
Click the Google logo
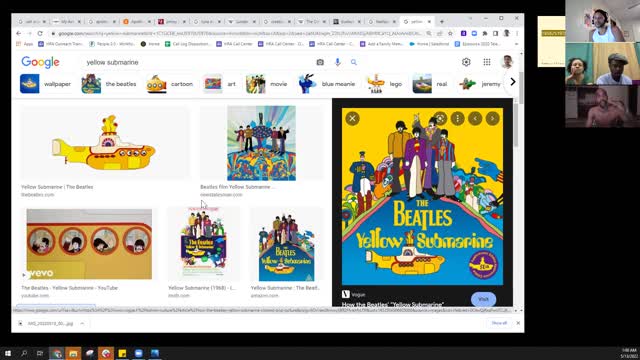[x=40, y=62]
